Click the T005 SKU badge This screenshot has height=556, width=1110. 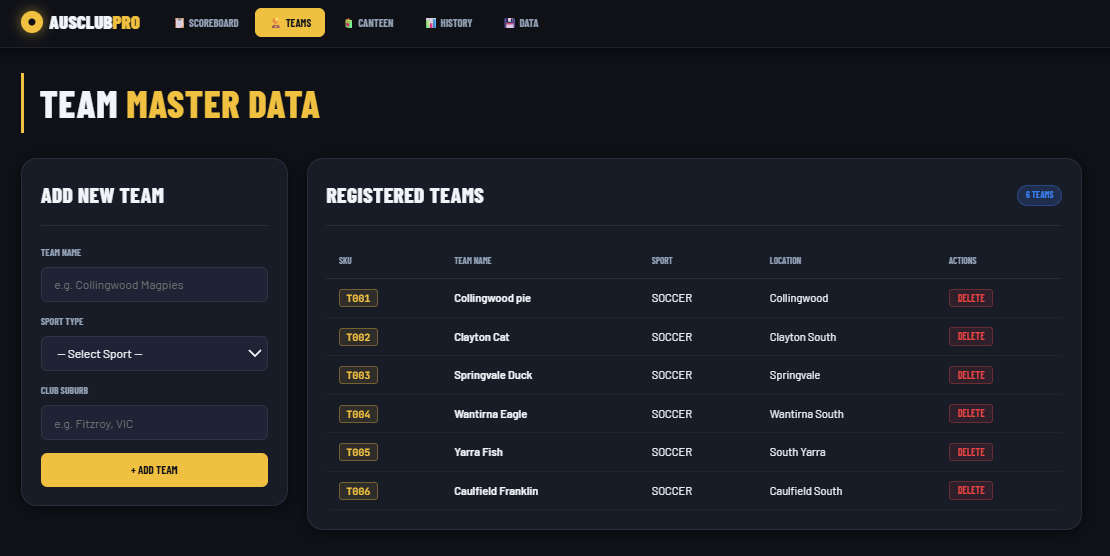click(358, 452)
